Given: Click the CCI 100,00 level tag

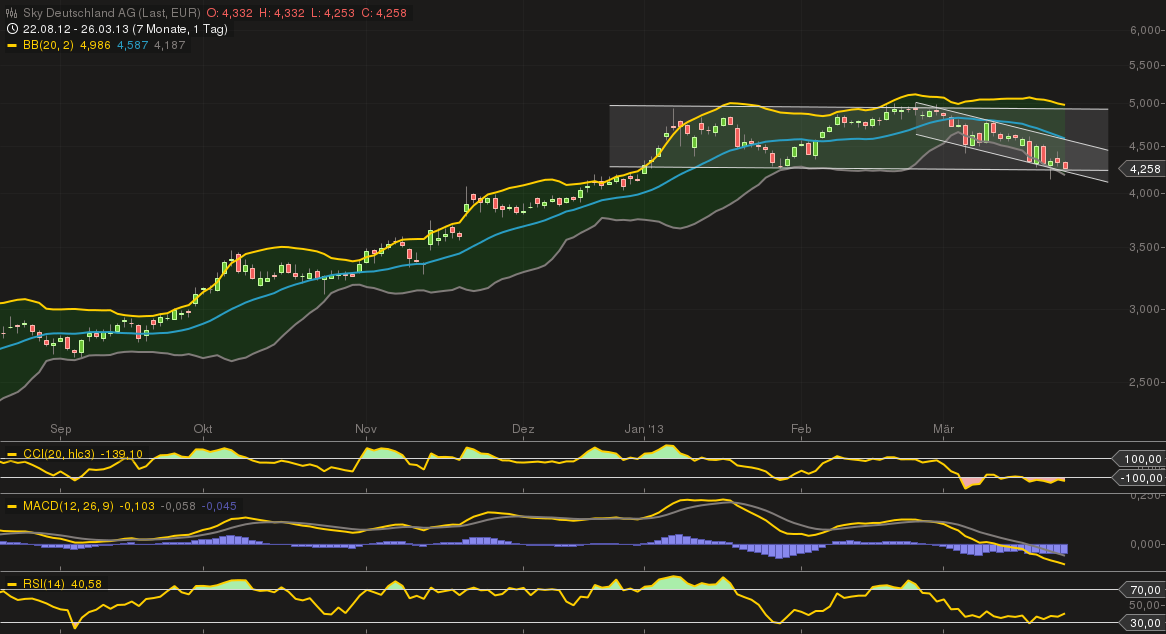Looking at the screenshot, I should click(x=1138, y=459).
